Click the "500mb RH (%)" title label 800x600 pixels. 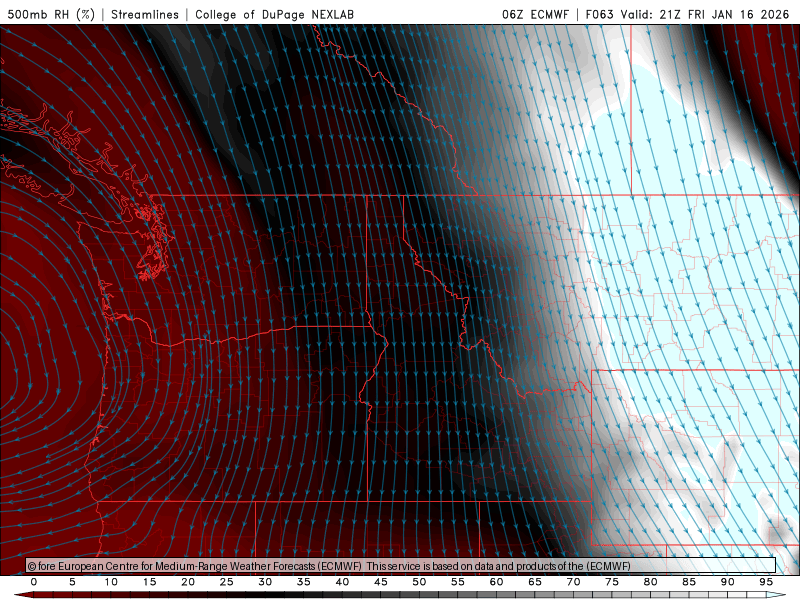(51, 14)
